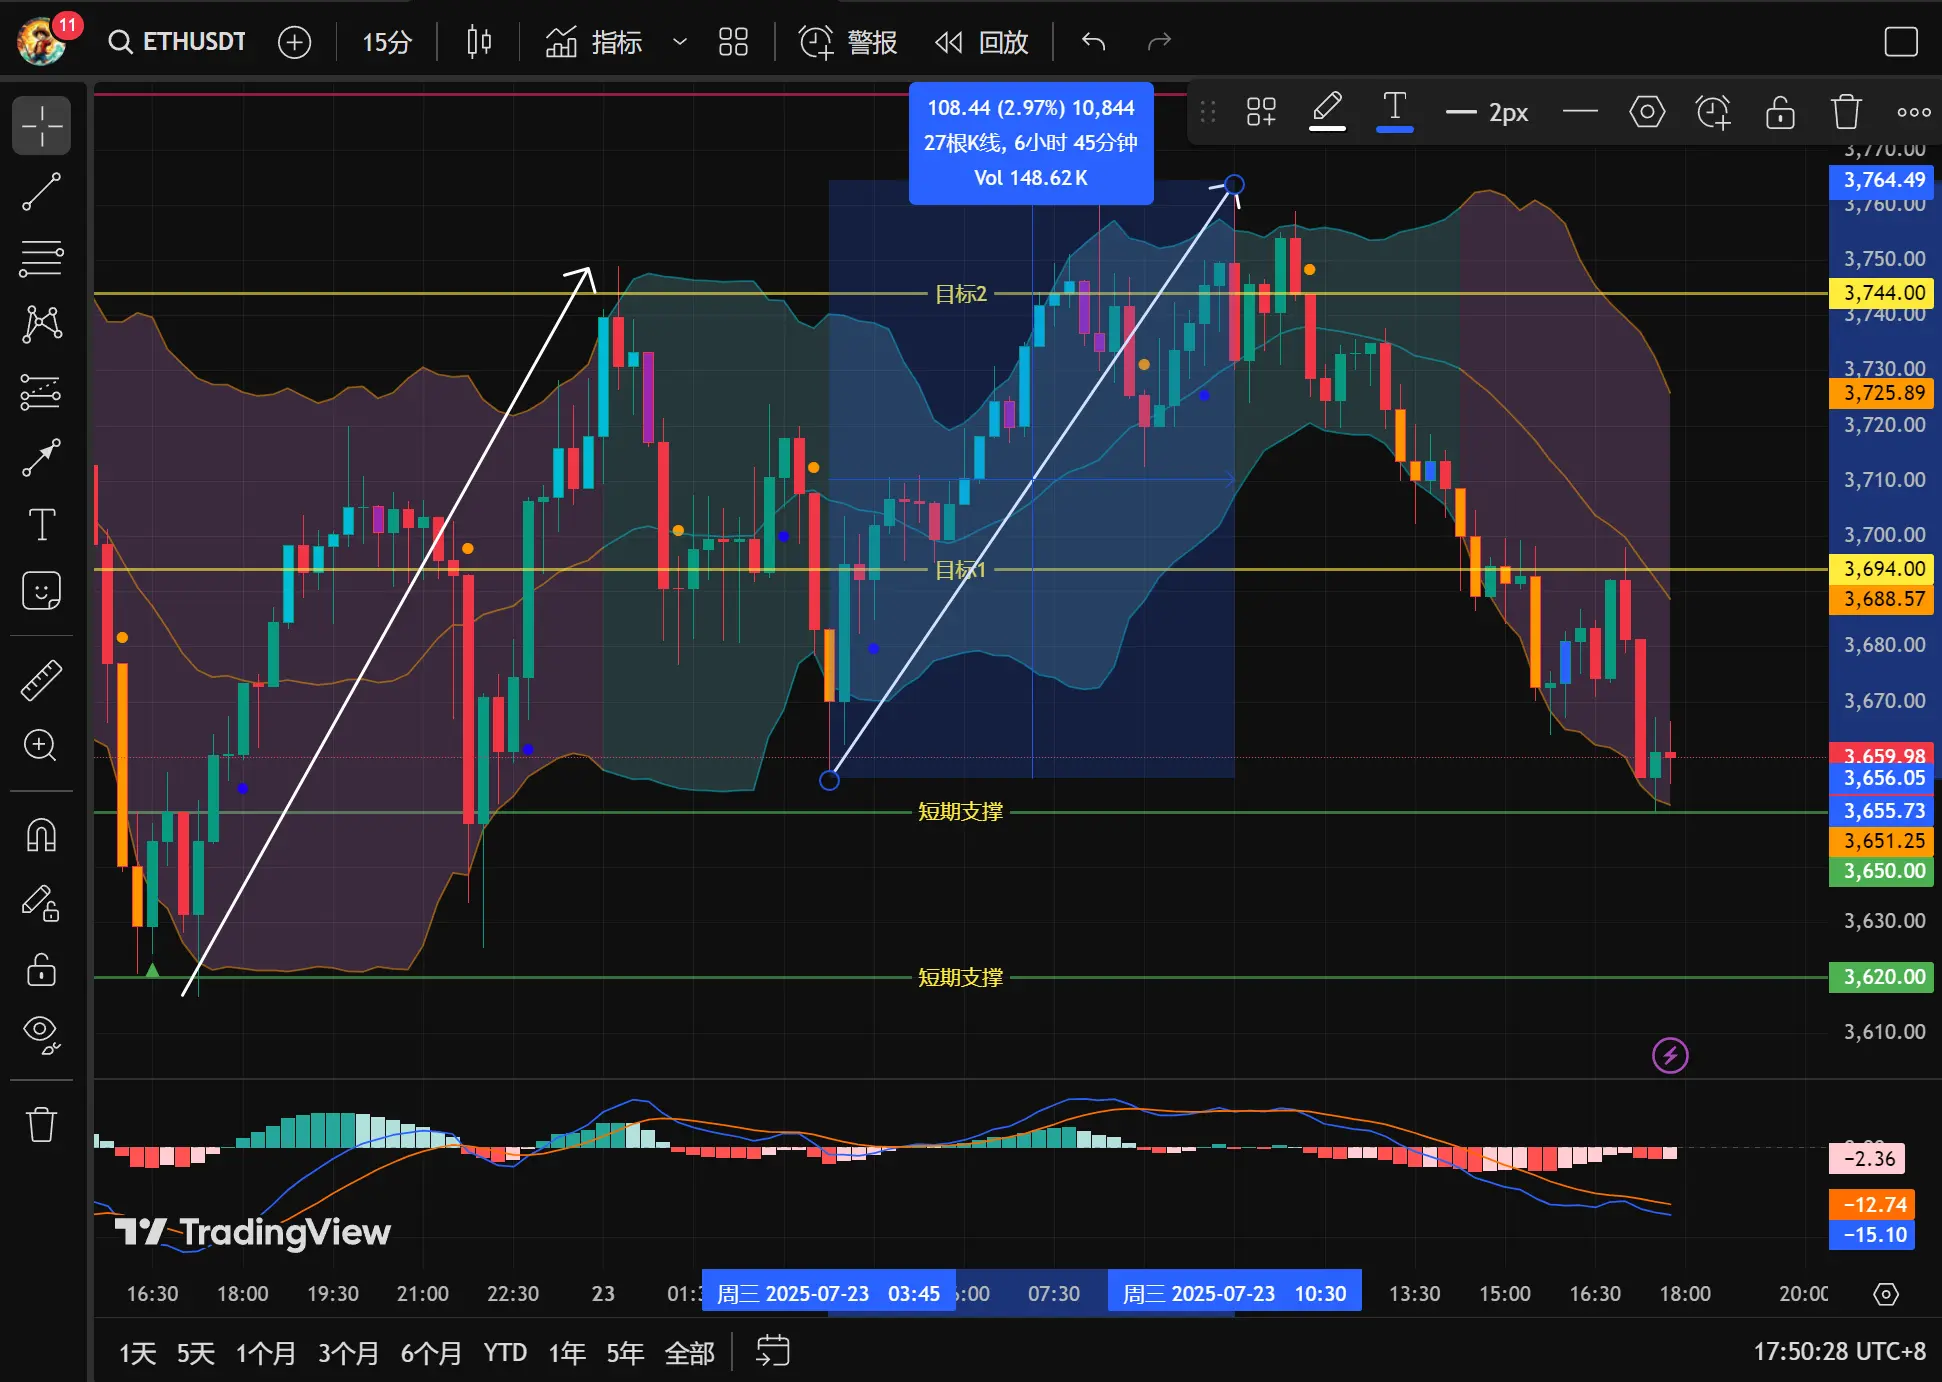Select the ruler measure tool
Image resolution: width=1942 pixels, height=1382 pixels.
tap(41, 679)
